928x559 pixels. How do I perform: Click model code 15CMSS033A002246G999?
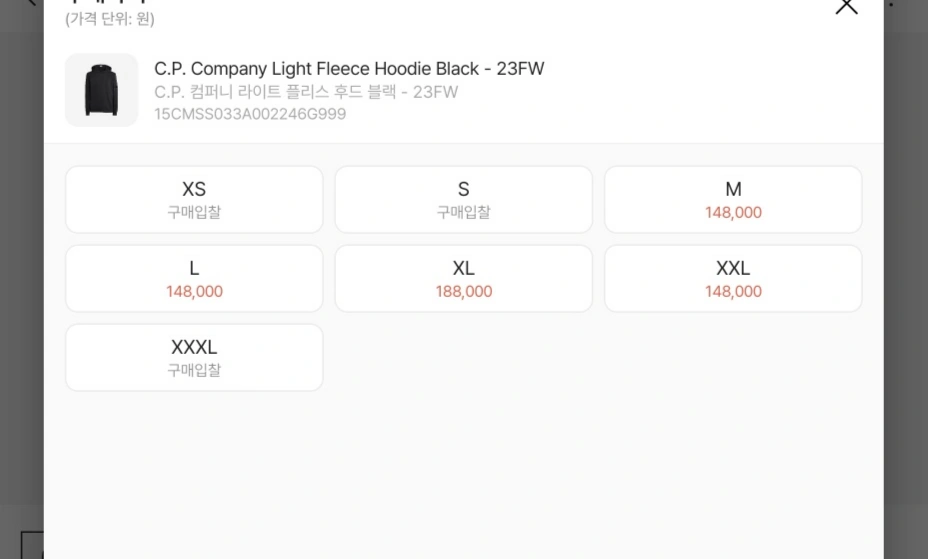(250, 114)
